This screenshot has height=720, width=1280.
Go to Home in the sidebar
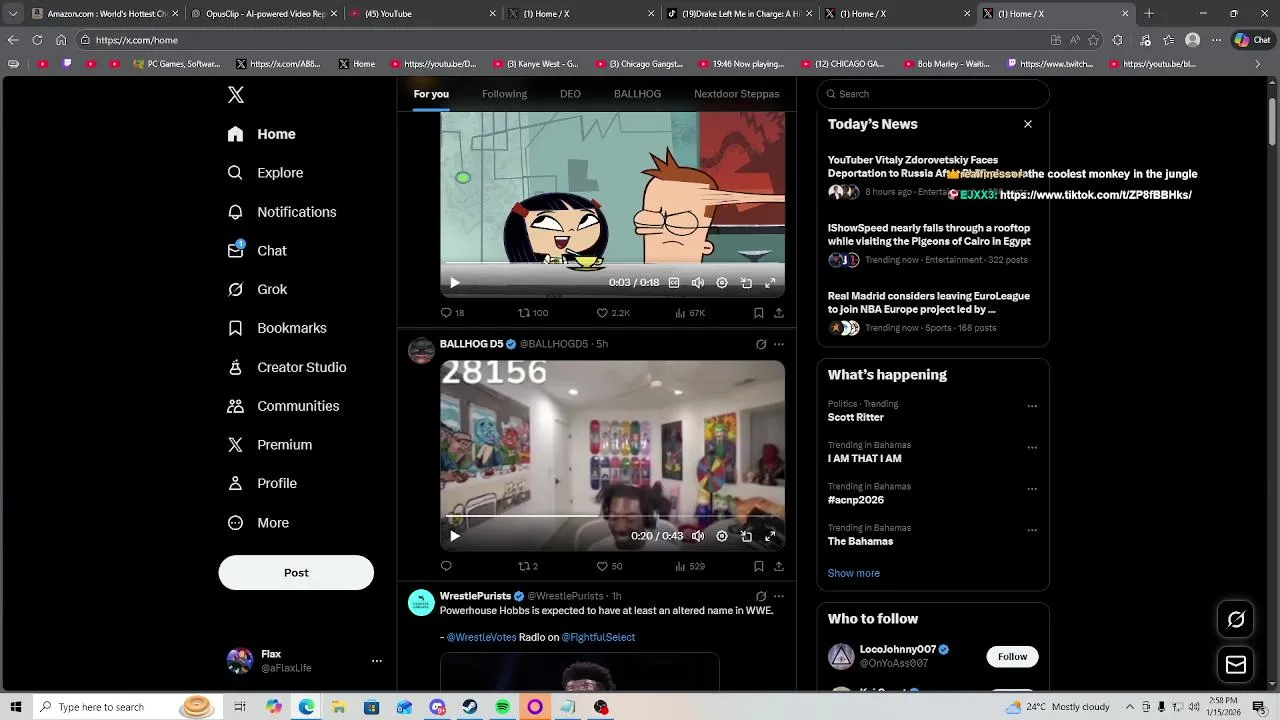(x=261, y=134)
